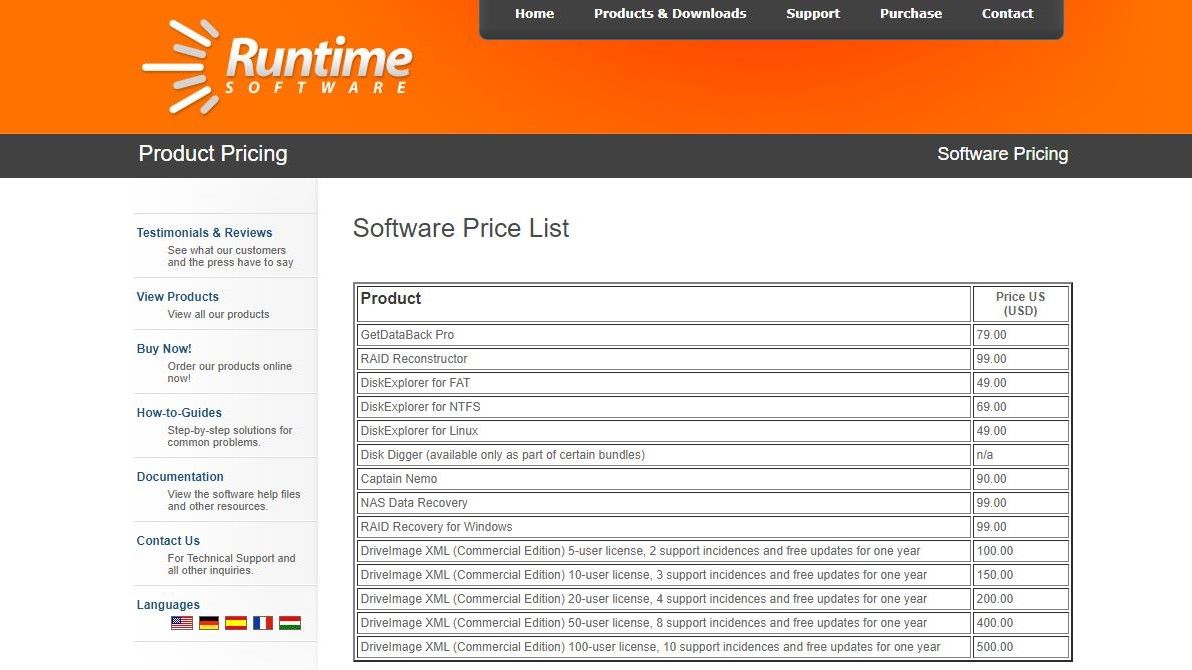The image size is (1192, 670).
Task: Select Contact in the navigation bar
Action: [x=1007, y=13]
